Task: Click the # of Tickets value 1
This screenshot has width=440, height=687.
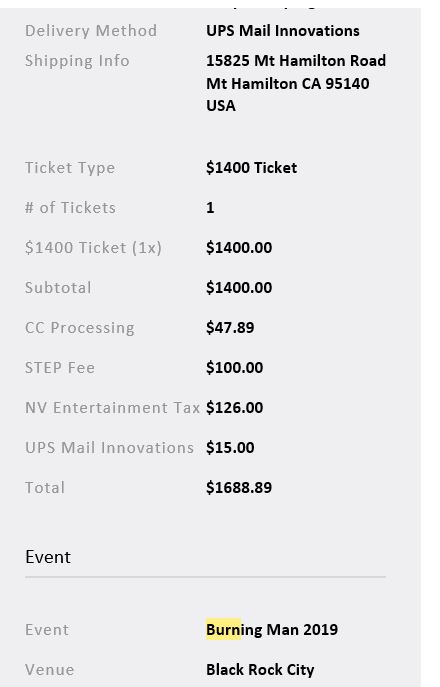Action: tap(210, 208)
